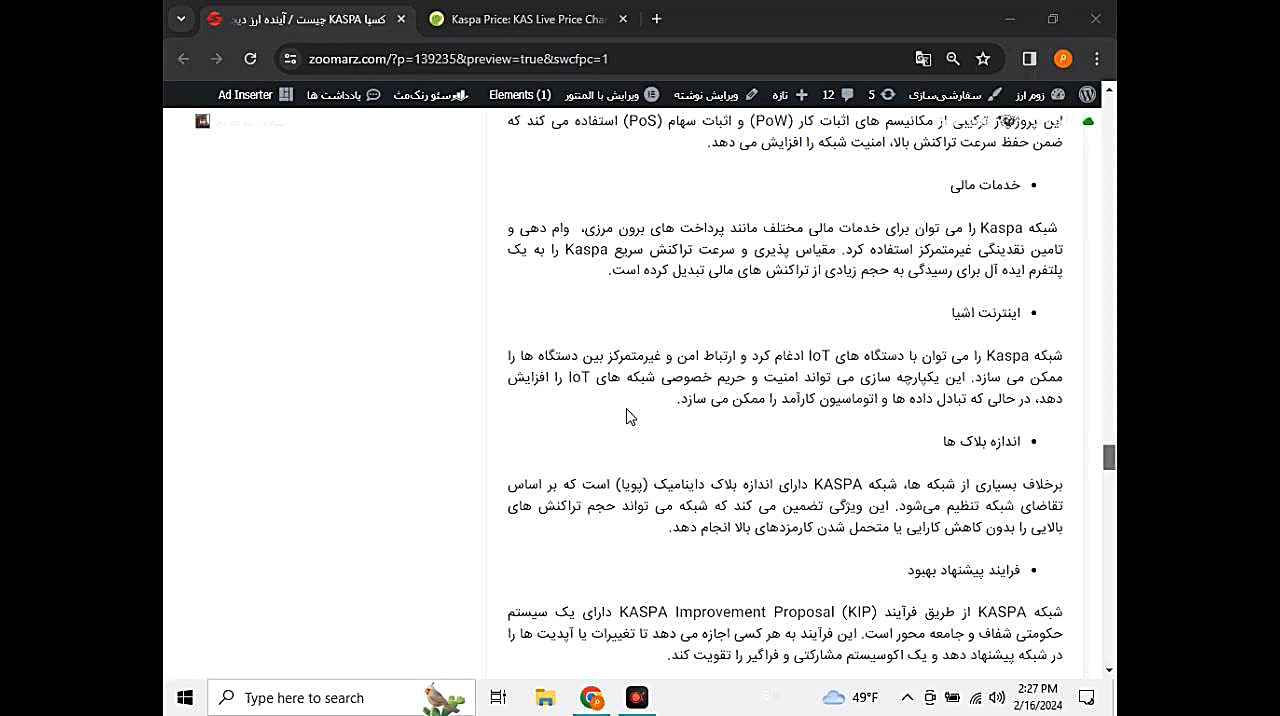The width and height of the screenshot is (1280, 716).
Task: Open the Chrome profile avatar
Action: [1063, 59]
